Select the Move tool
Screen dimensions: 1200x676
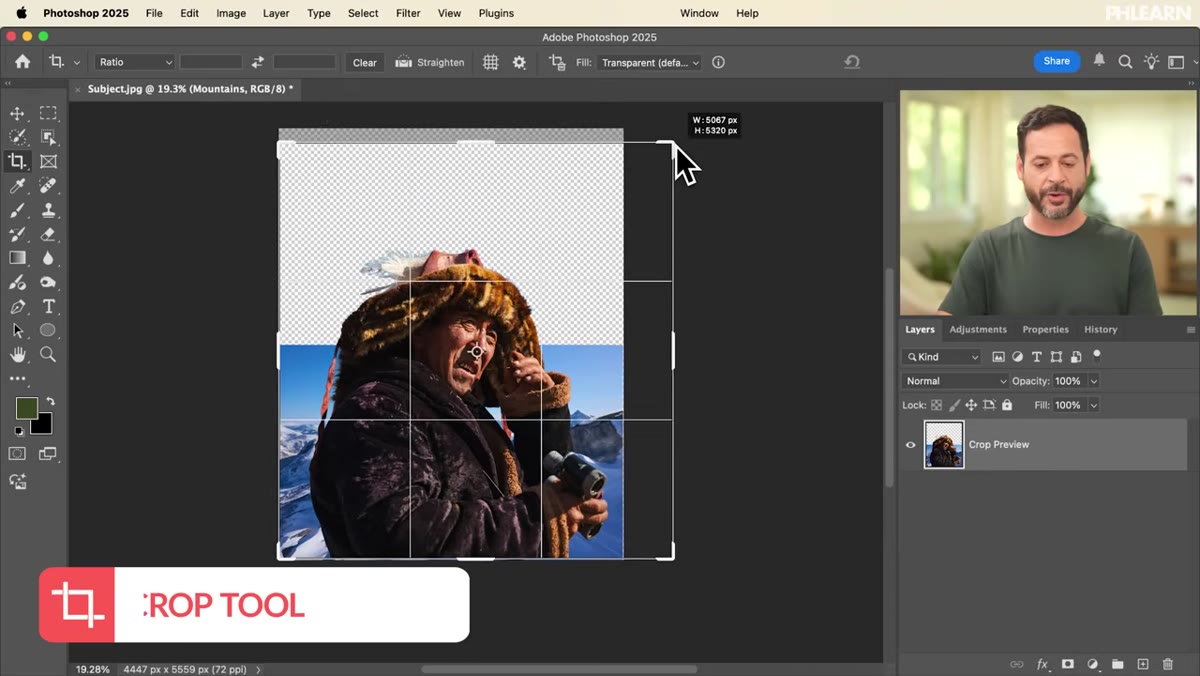click(x=17, y=113)
